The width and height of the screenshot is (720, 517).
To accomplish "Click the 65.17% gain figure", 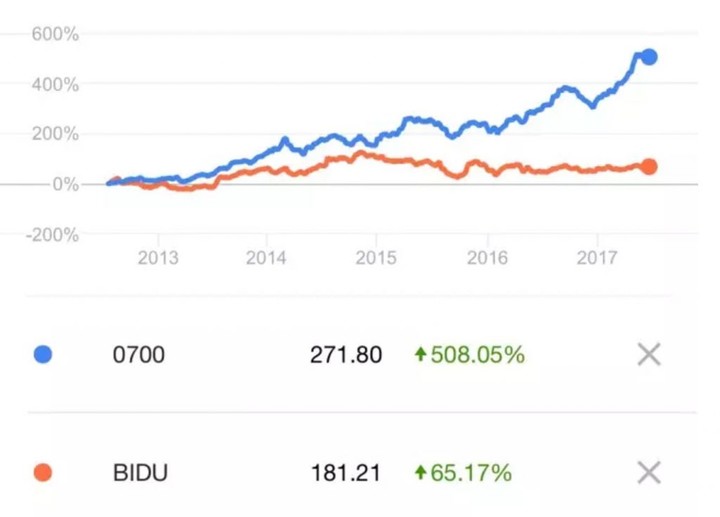I will pyautogui.click(x=471, y=473).
